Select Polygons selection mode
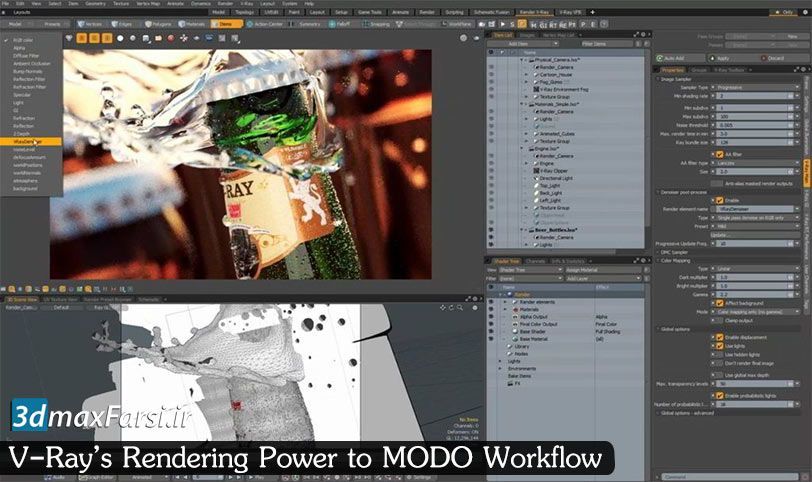This screenshot has height=482, width=812. click(158, 24)
